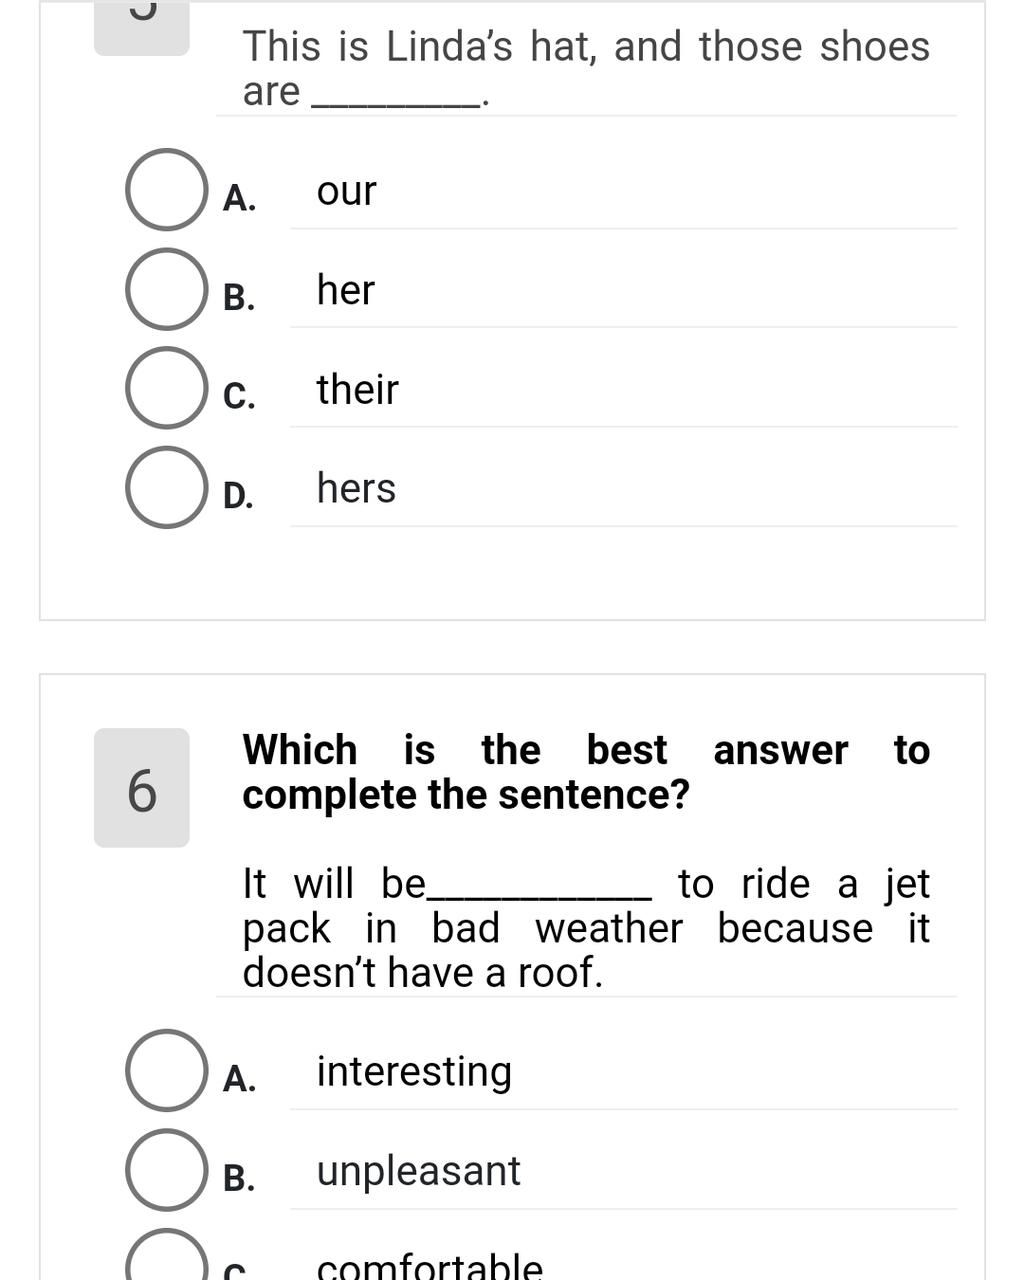Click the question number 6 badge

pos(142,788)
